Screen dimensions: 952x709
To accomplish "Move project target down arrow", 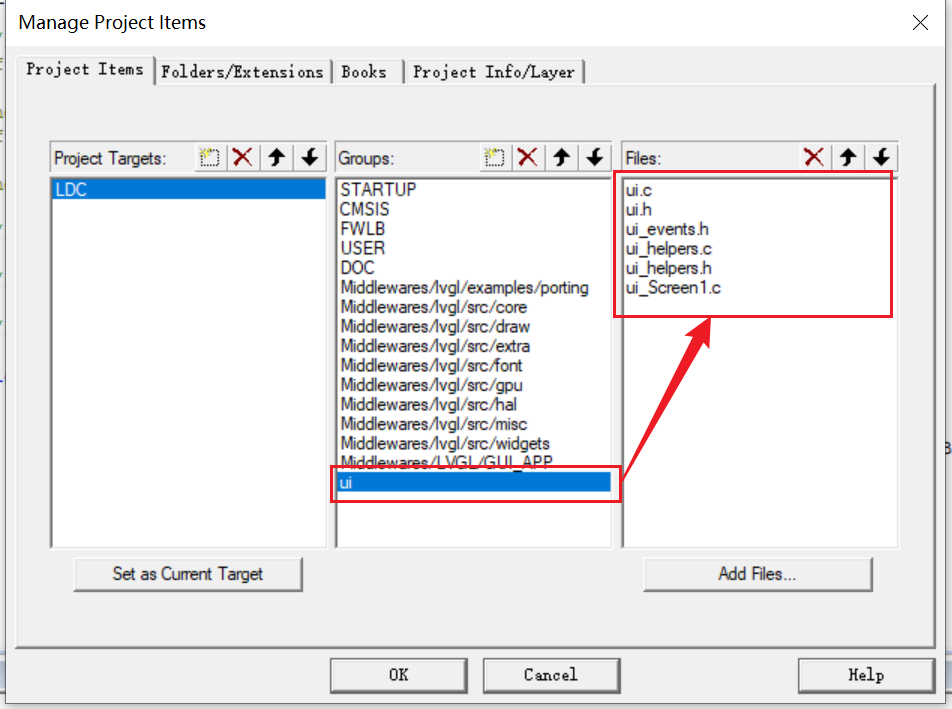I will (x=309, y=157).
